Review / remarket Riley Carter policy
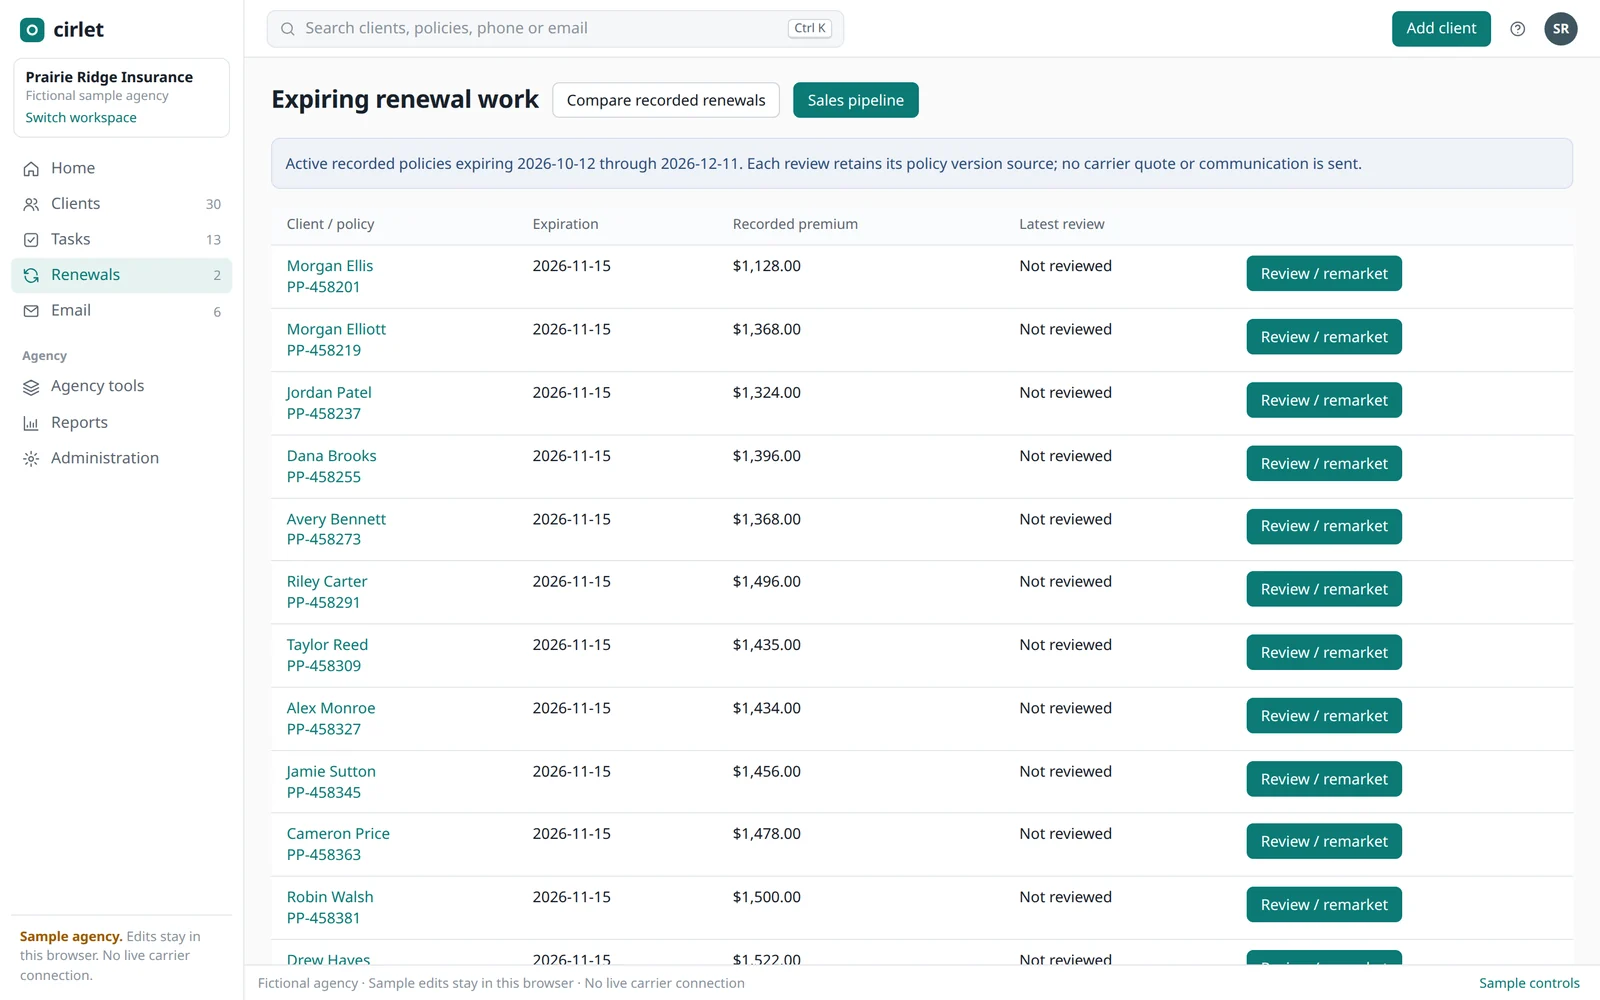 [x=1324, y=589]
